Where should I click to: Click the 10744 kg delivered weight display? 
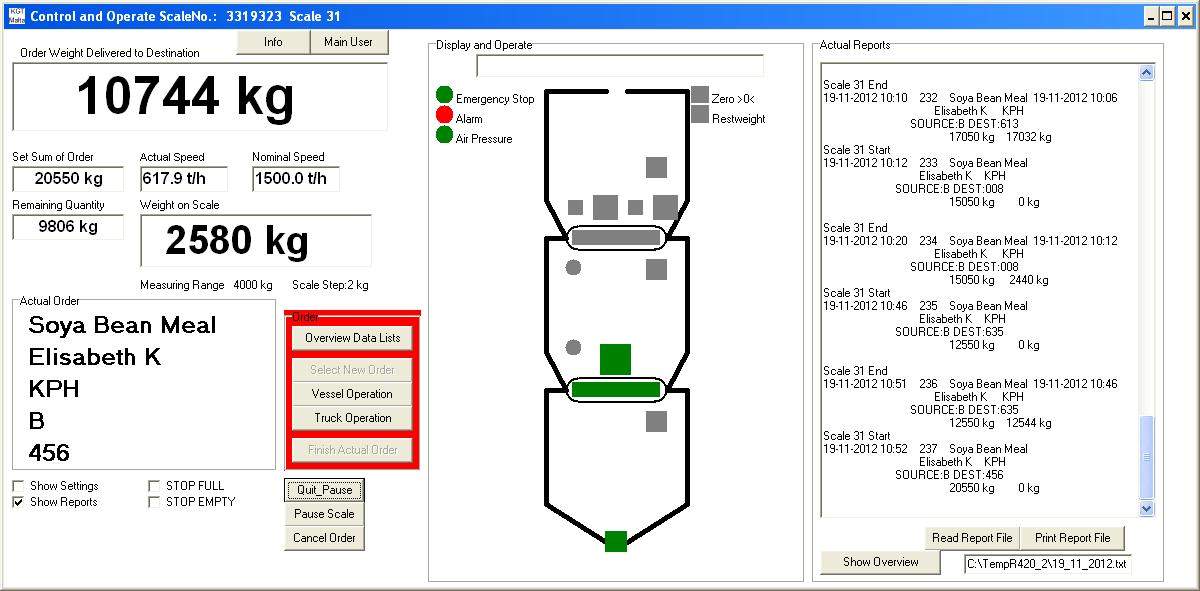(200, 97)
